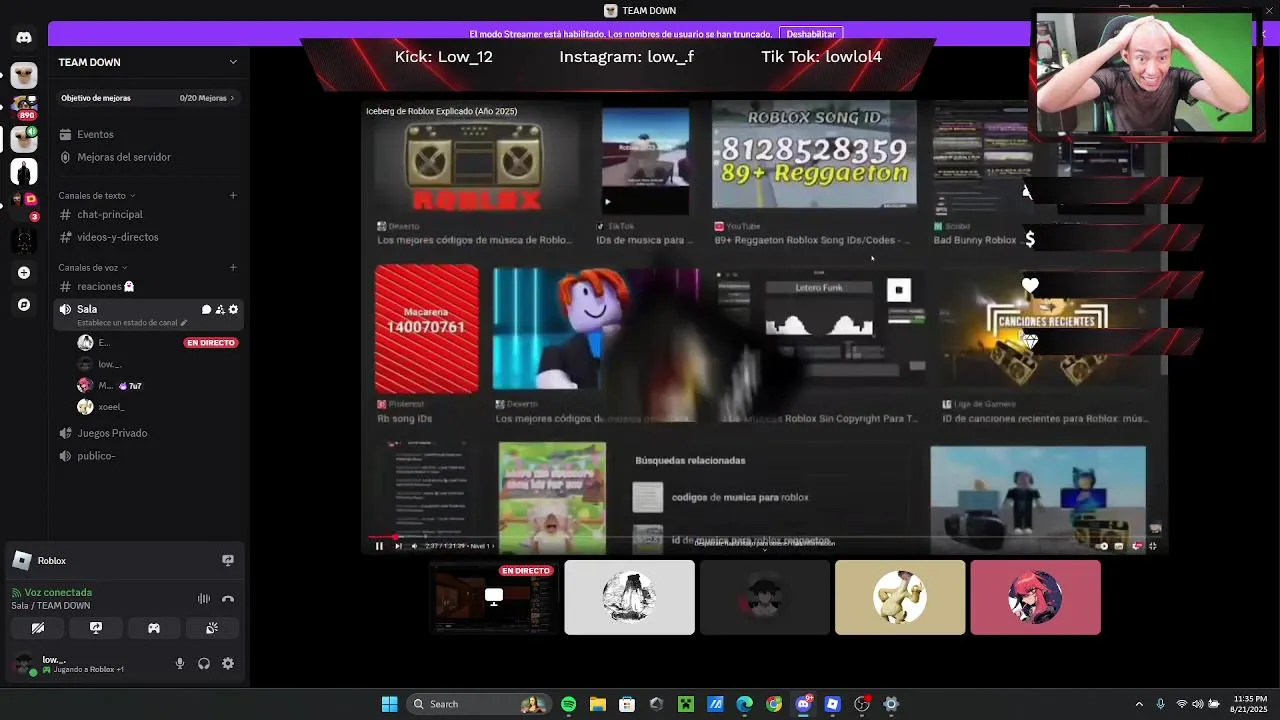Show hidden system tray icons
Image resolution: width=1280 pixels, height=720 pixels.
coord(1139,704)
